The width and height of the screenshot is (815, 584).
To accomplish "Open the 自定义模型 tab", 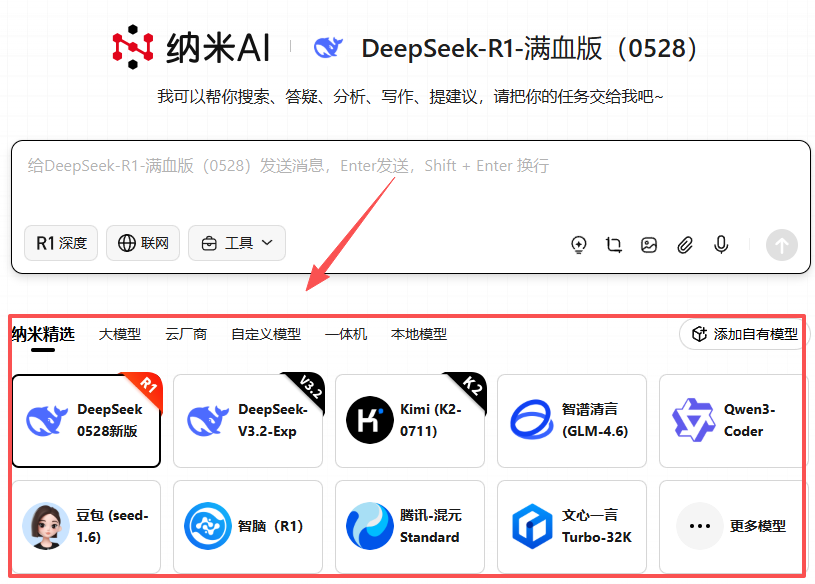I will click(x=266, y=334).
